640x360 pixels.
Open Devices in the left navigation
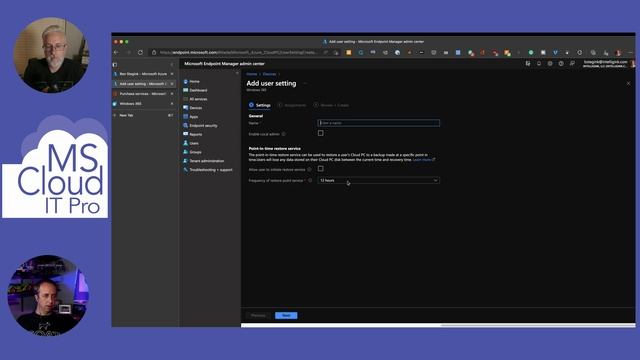tap(196, 108)
